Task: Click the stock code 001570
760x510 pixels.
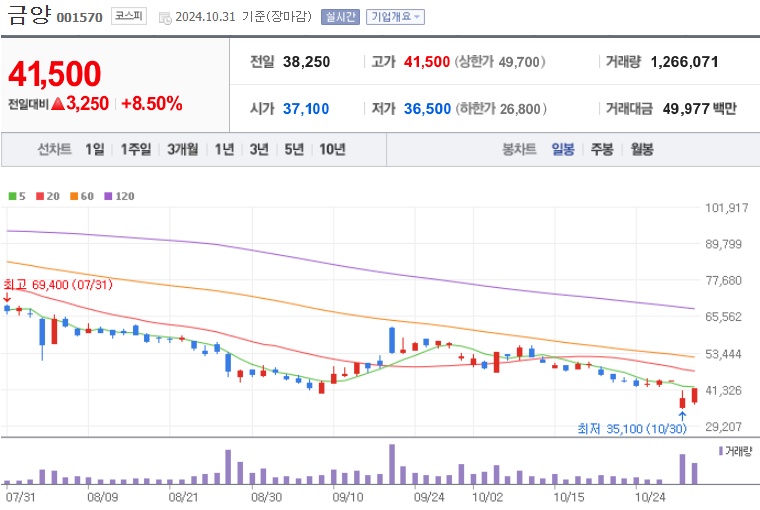Action: [79, 17]
